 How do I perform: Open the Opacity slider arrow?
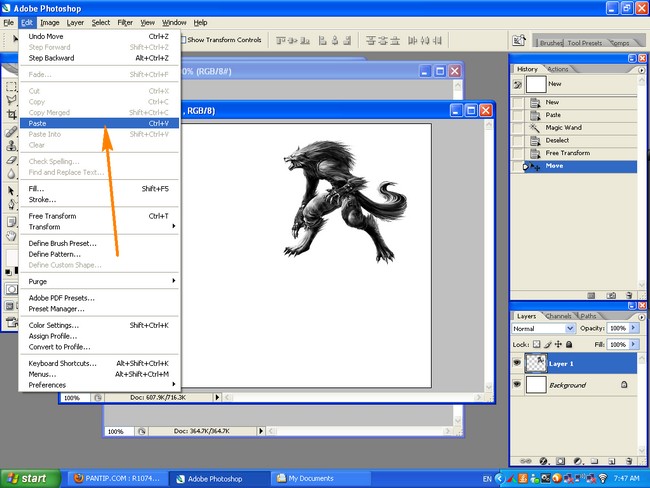point(633,328)
